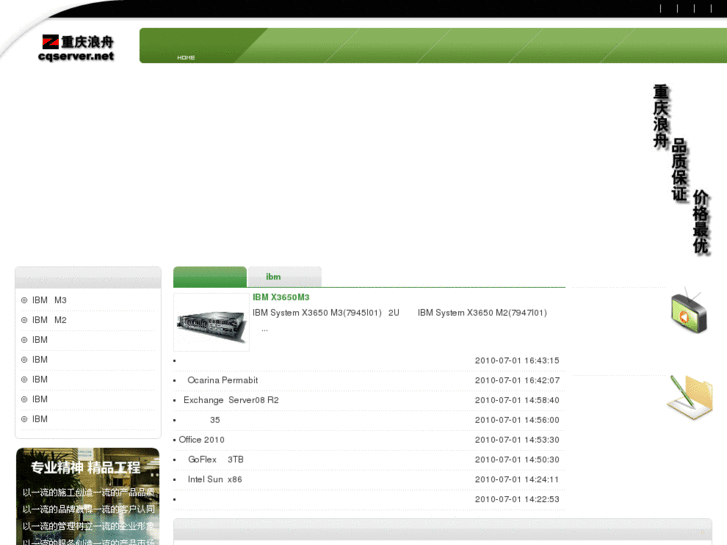Go to HOME in the green navigation bar
The width and height of the screenshot is (727, 545).
click(x=186, y=58)
